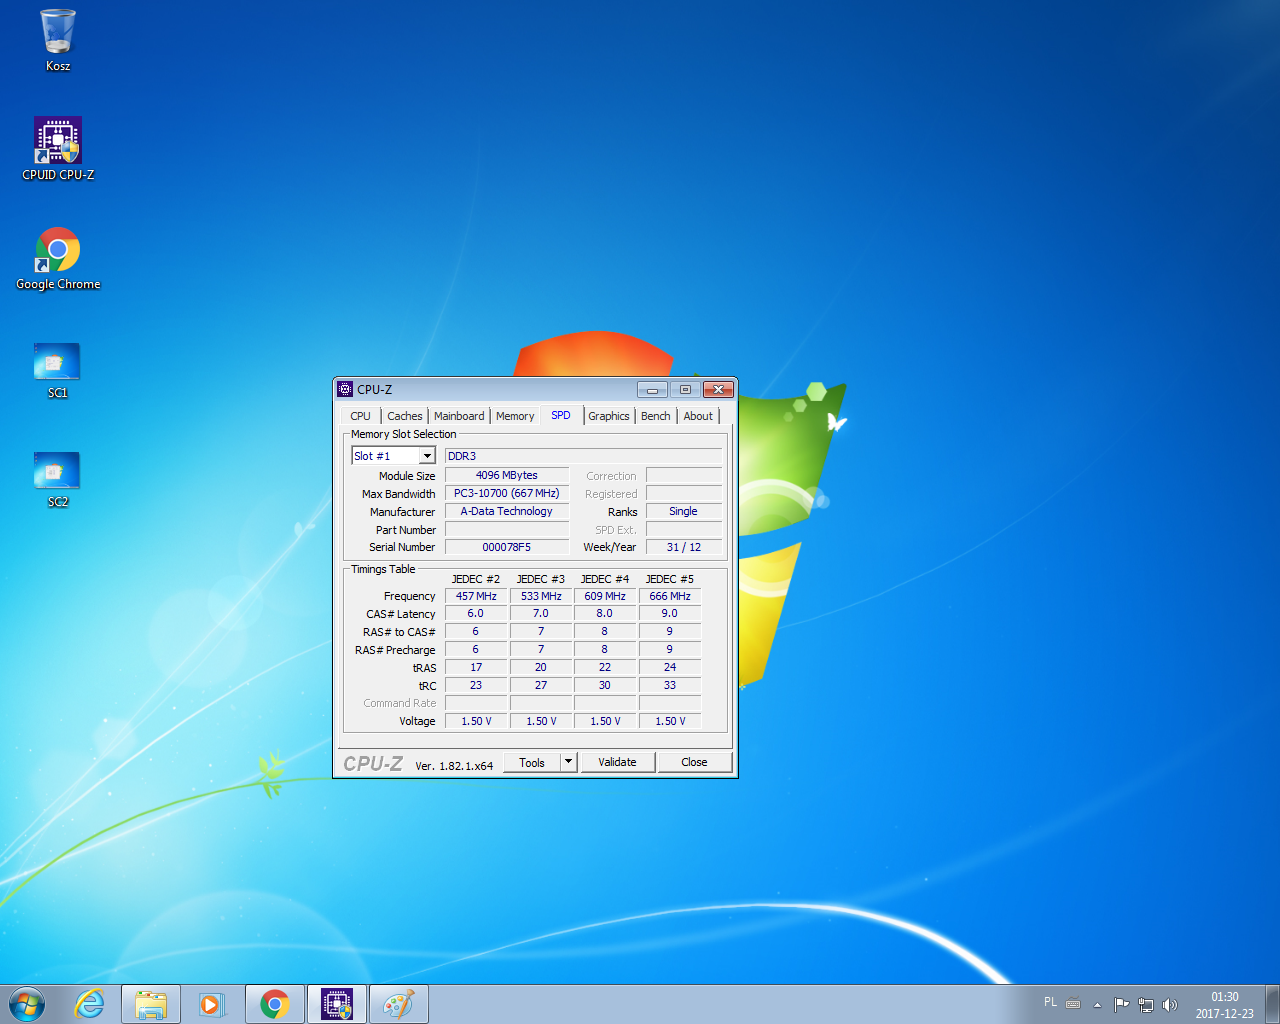
Task: Open the volume speaker tray icon
Action: [1170, 1004]
